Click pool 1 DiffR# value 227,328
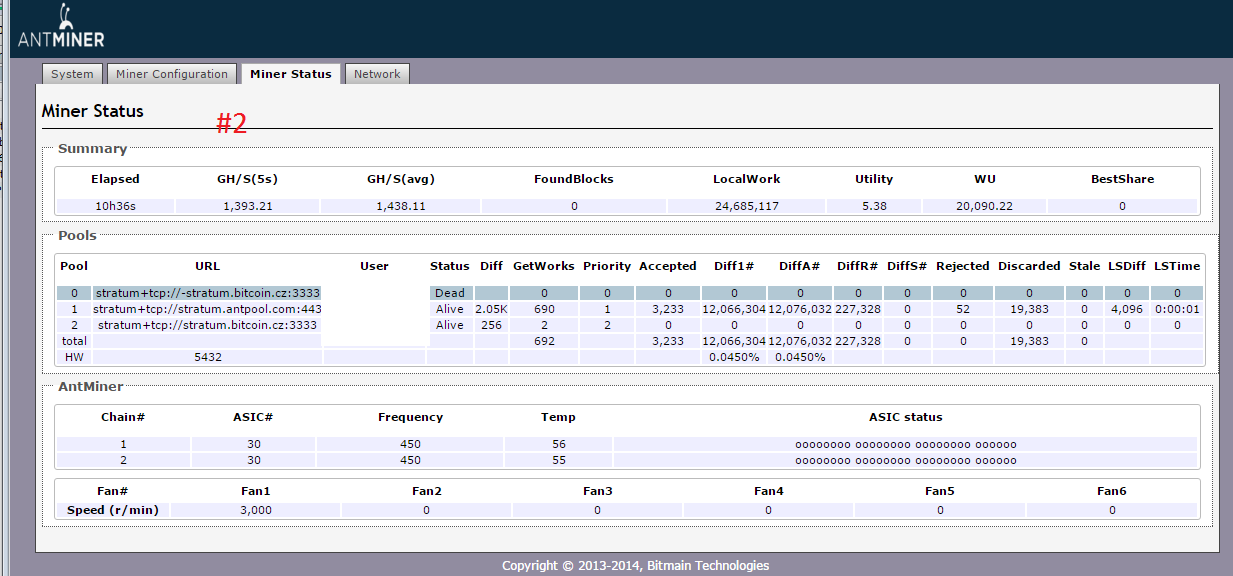 coord(857,309)
